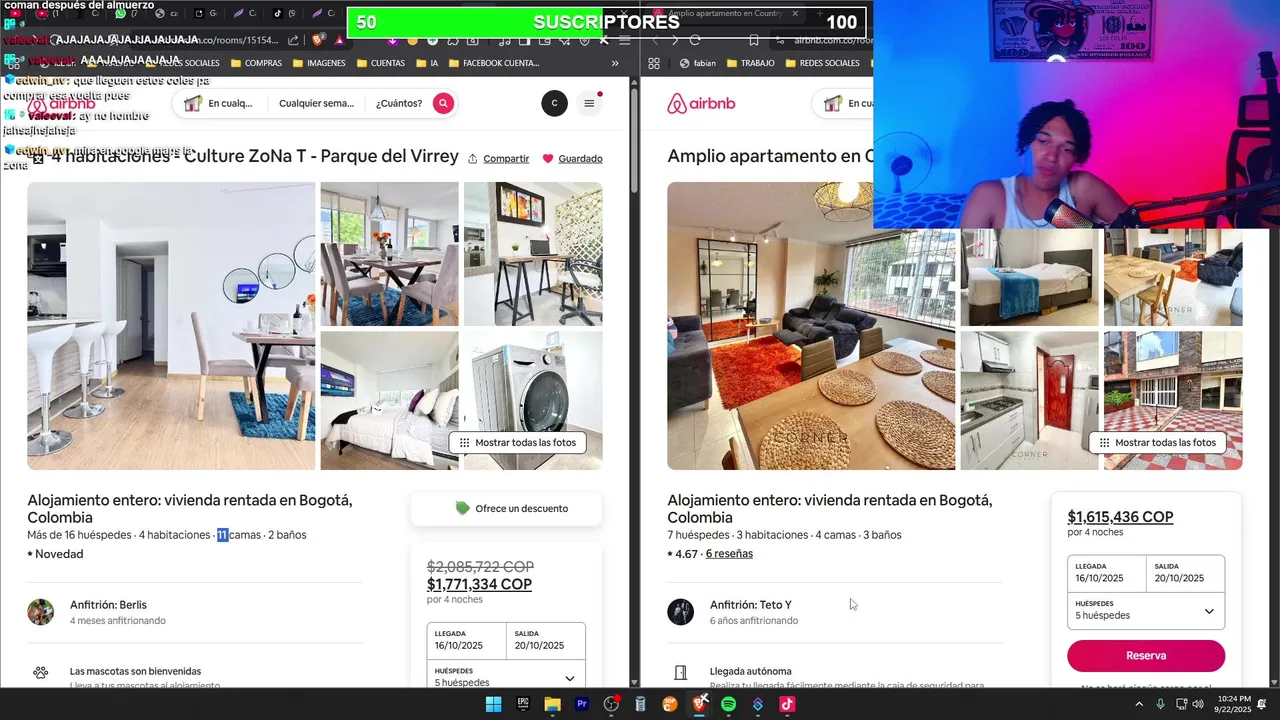
Task: Go forward in the right browser window
Action: (x=675, y=40)
